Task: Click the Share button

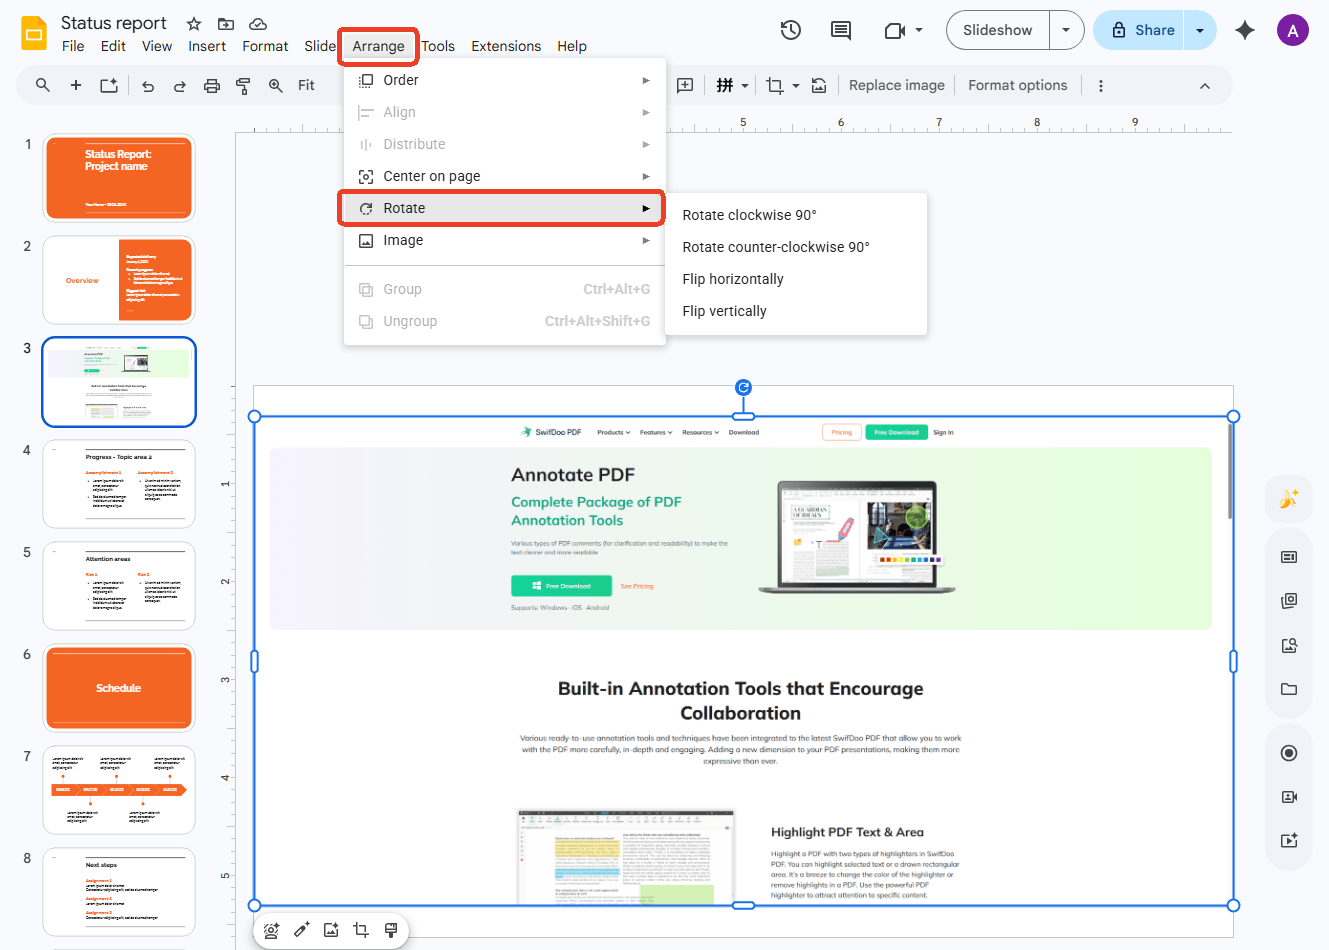Action: tap(1140, 30)
